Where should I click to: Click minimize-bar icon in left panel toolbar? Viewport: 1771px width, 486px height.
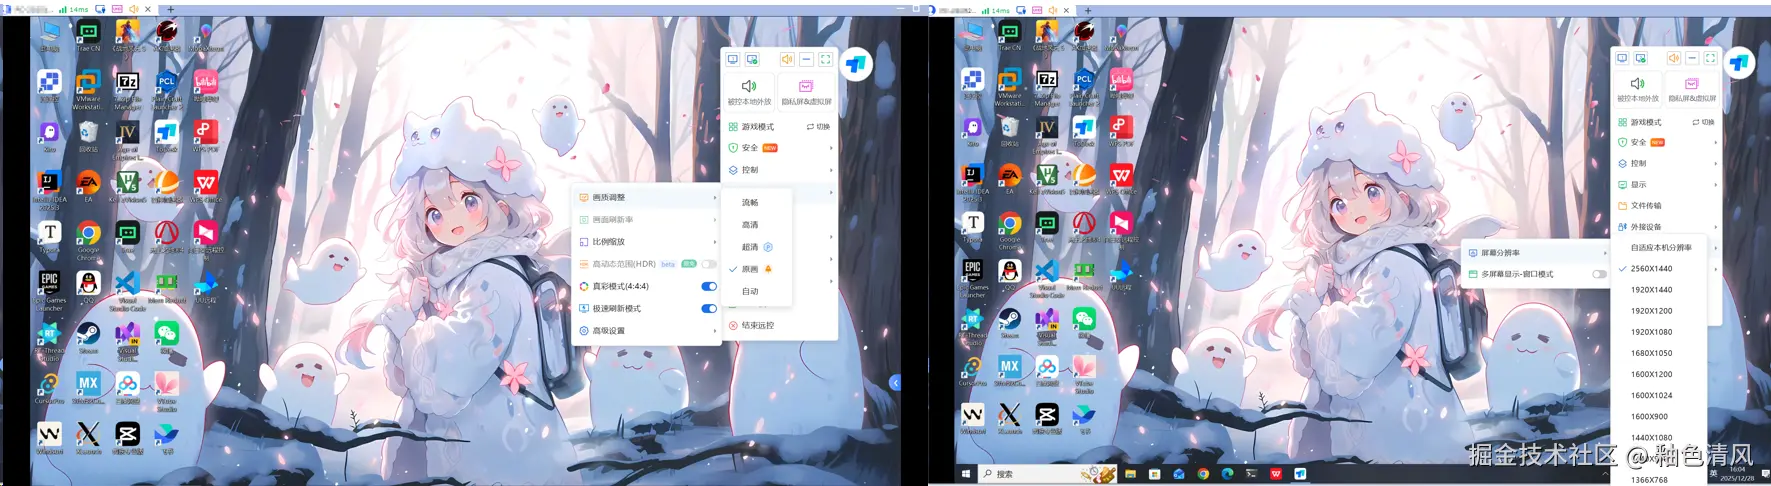(806, 60)
